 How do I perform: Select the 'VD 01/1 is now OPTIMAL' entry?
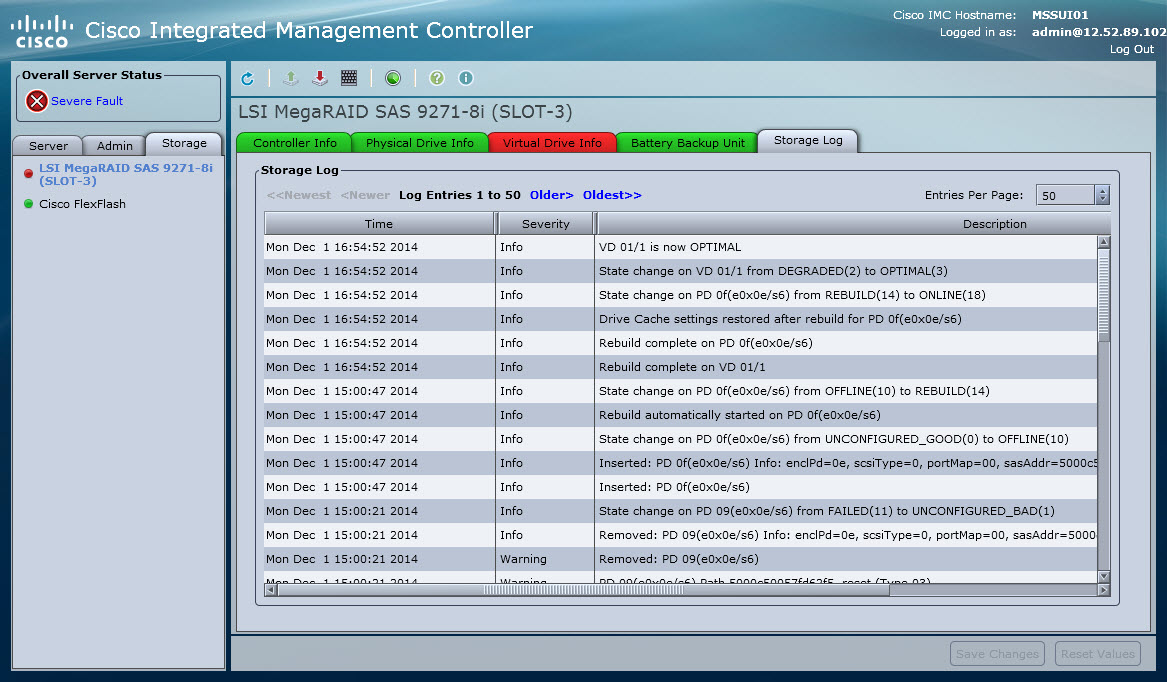[681, 247]
